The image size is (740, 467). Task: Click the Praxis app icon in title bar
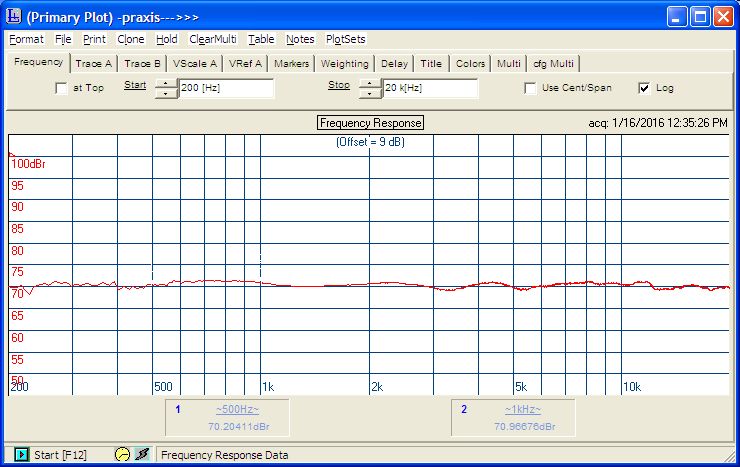tap(14, 16)
